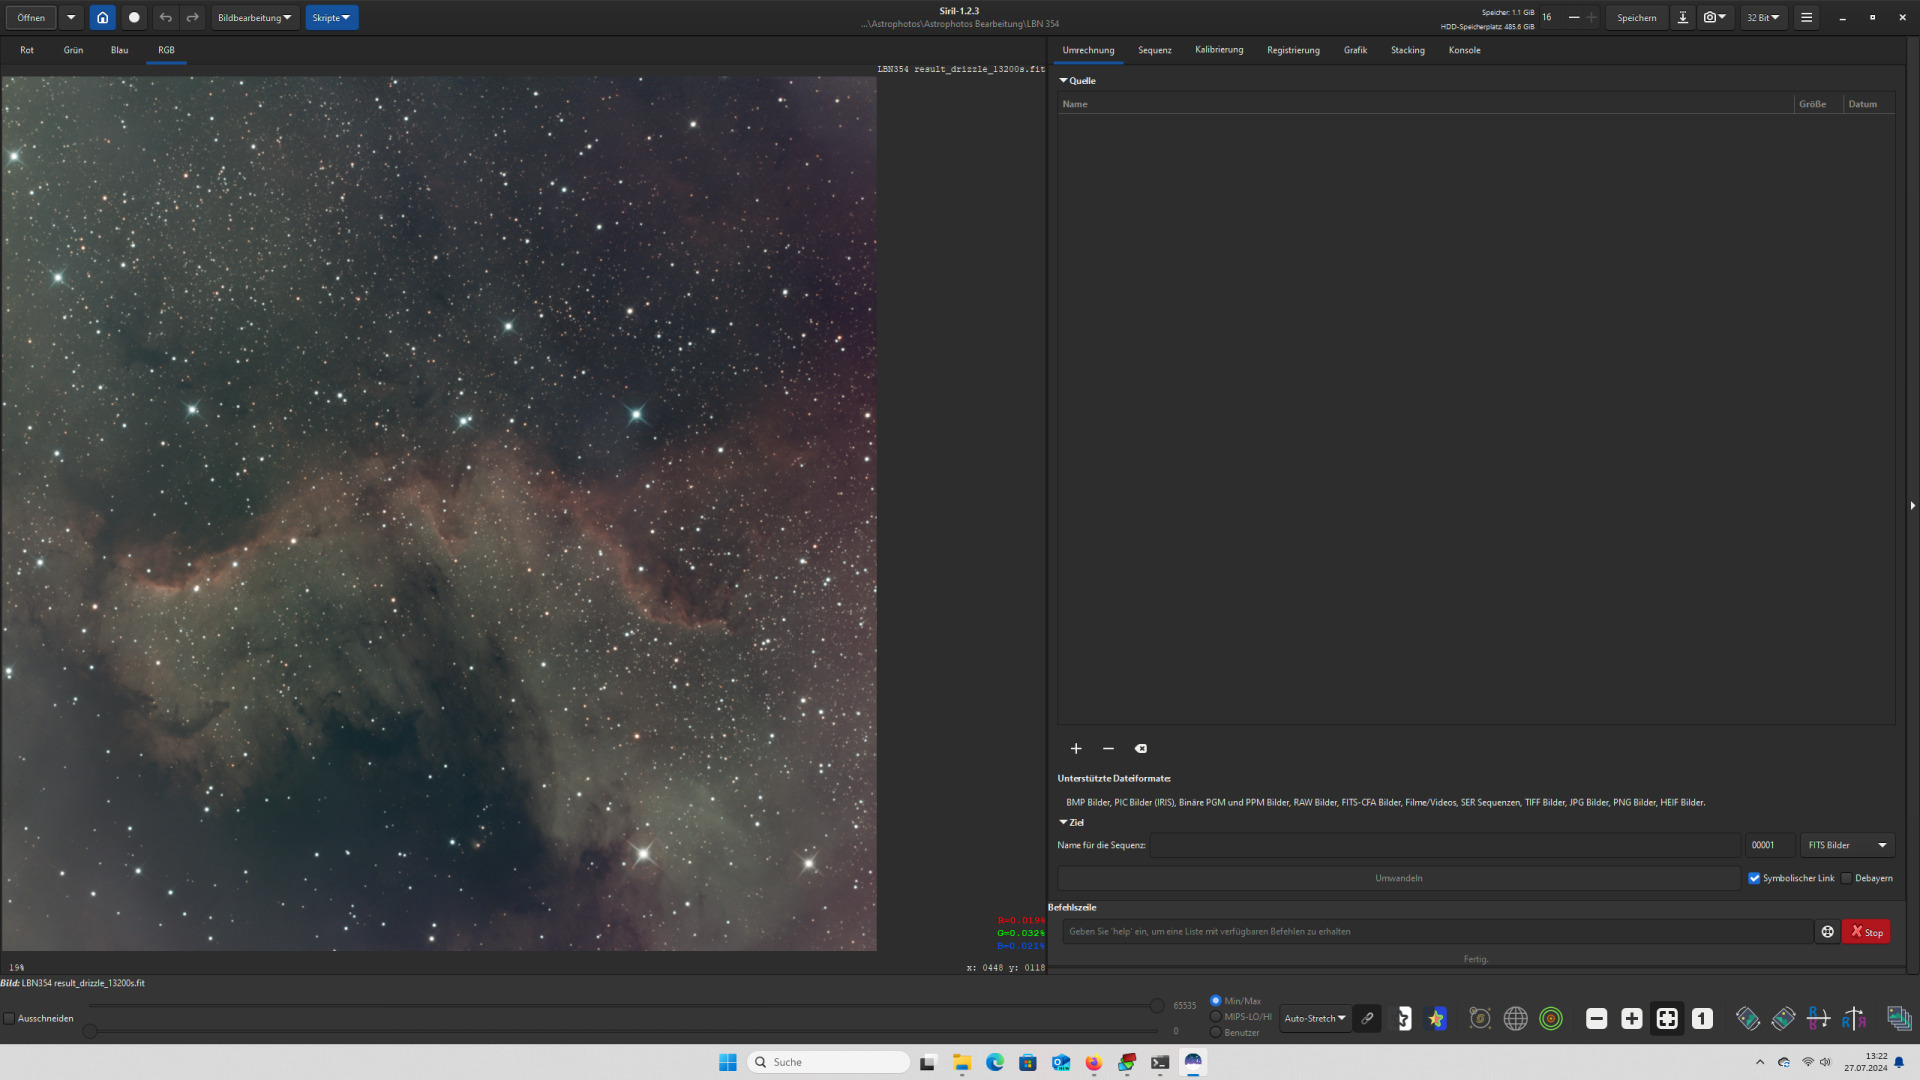The height and width of the screenshot is (1080, 1920).
Task: Switch to the Grafik tab
Action: [x=1355, y=50]
